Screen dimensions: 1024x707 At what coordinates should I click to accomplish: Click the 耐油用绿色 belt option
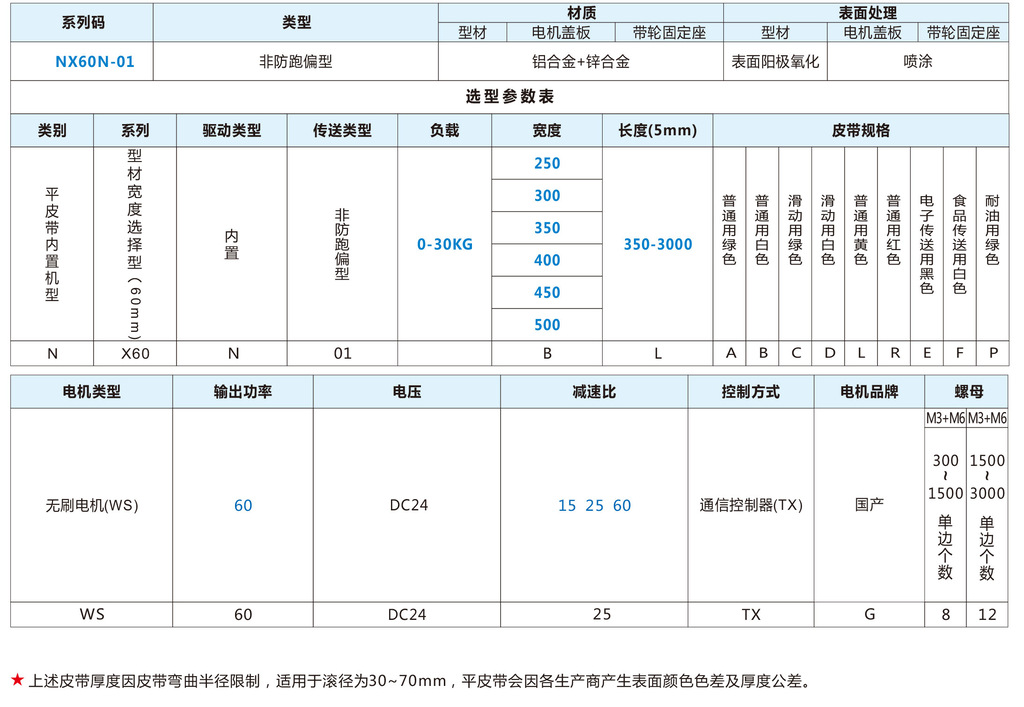(992, 230)
